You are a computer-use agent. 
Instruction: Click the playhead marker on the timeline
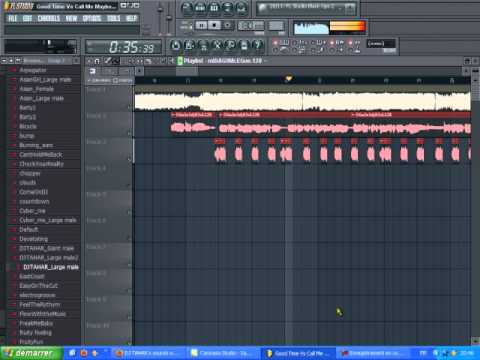point(288,79)
